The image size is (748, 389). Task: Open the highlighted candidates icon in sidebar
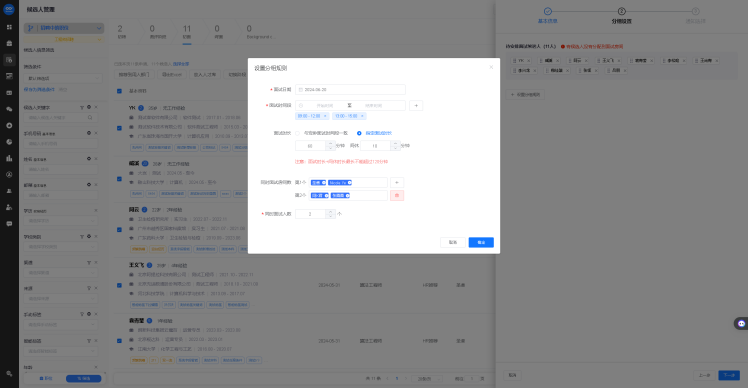tap(9, 60)
